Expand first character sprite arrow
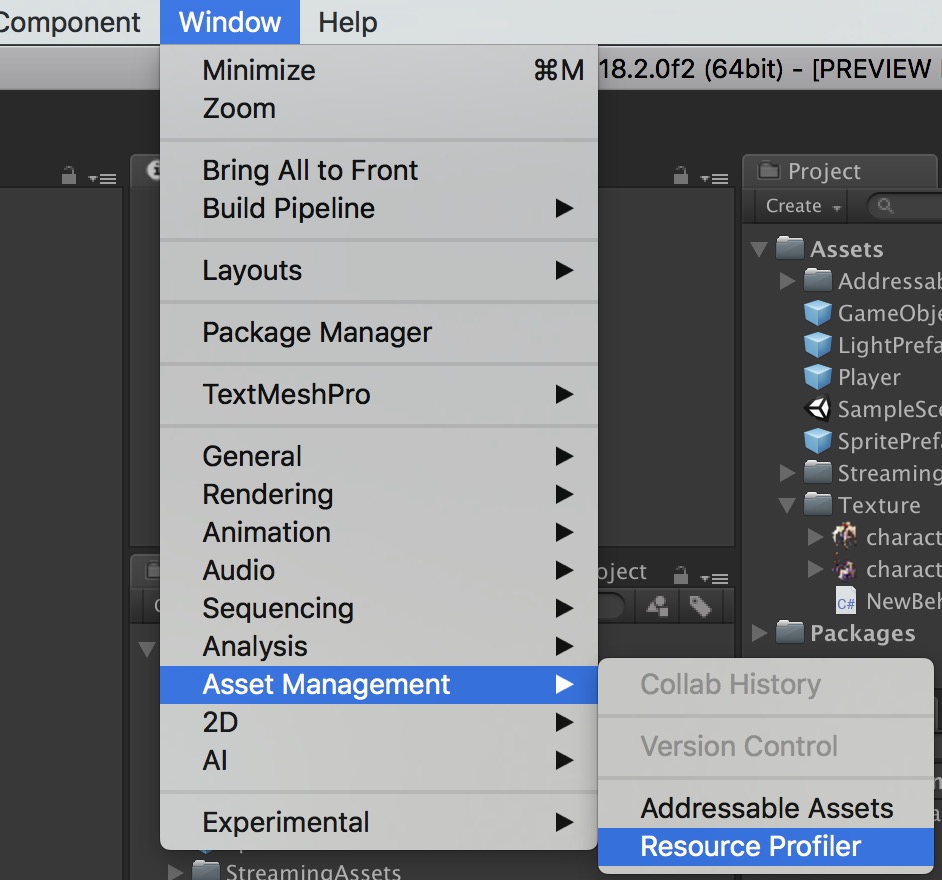Viewport: 942px width, 880px height. tap(815, 536)
